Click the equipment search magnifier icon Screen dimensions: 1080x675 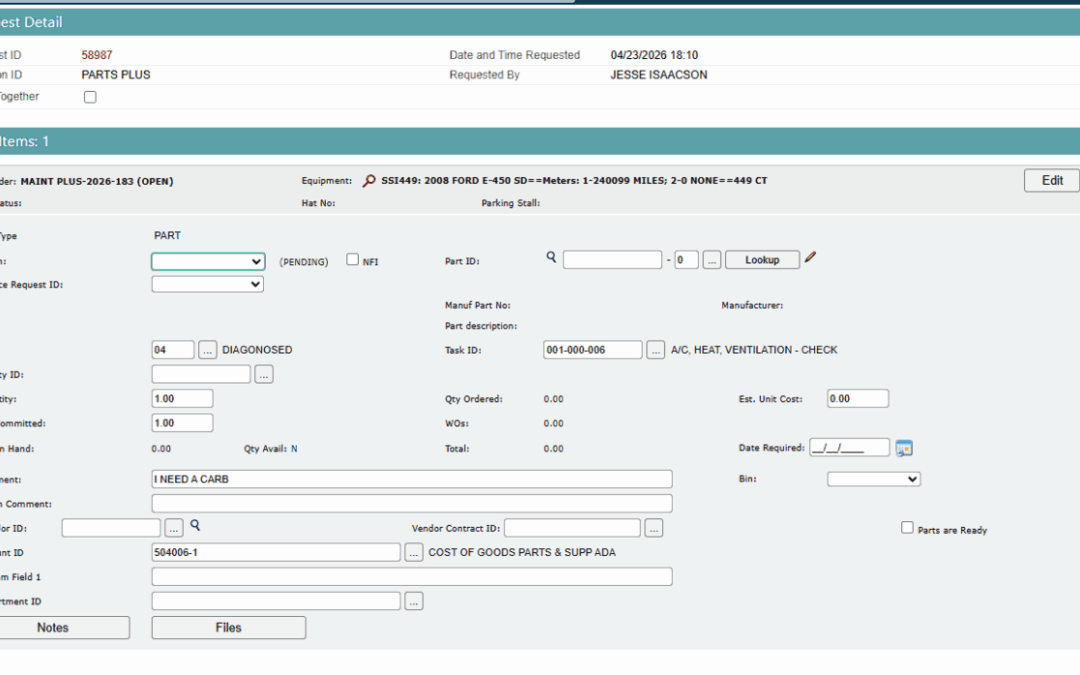pyautogui.click(x=369, y=180)
